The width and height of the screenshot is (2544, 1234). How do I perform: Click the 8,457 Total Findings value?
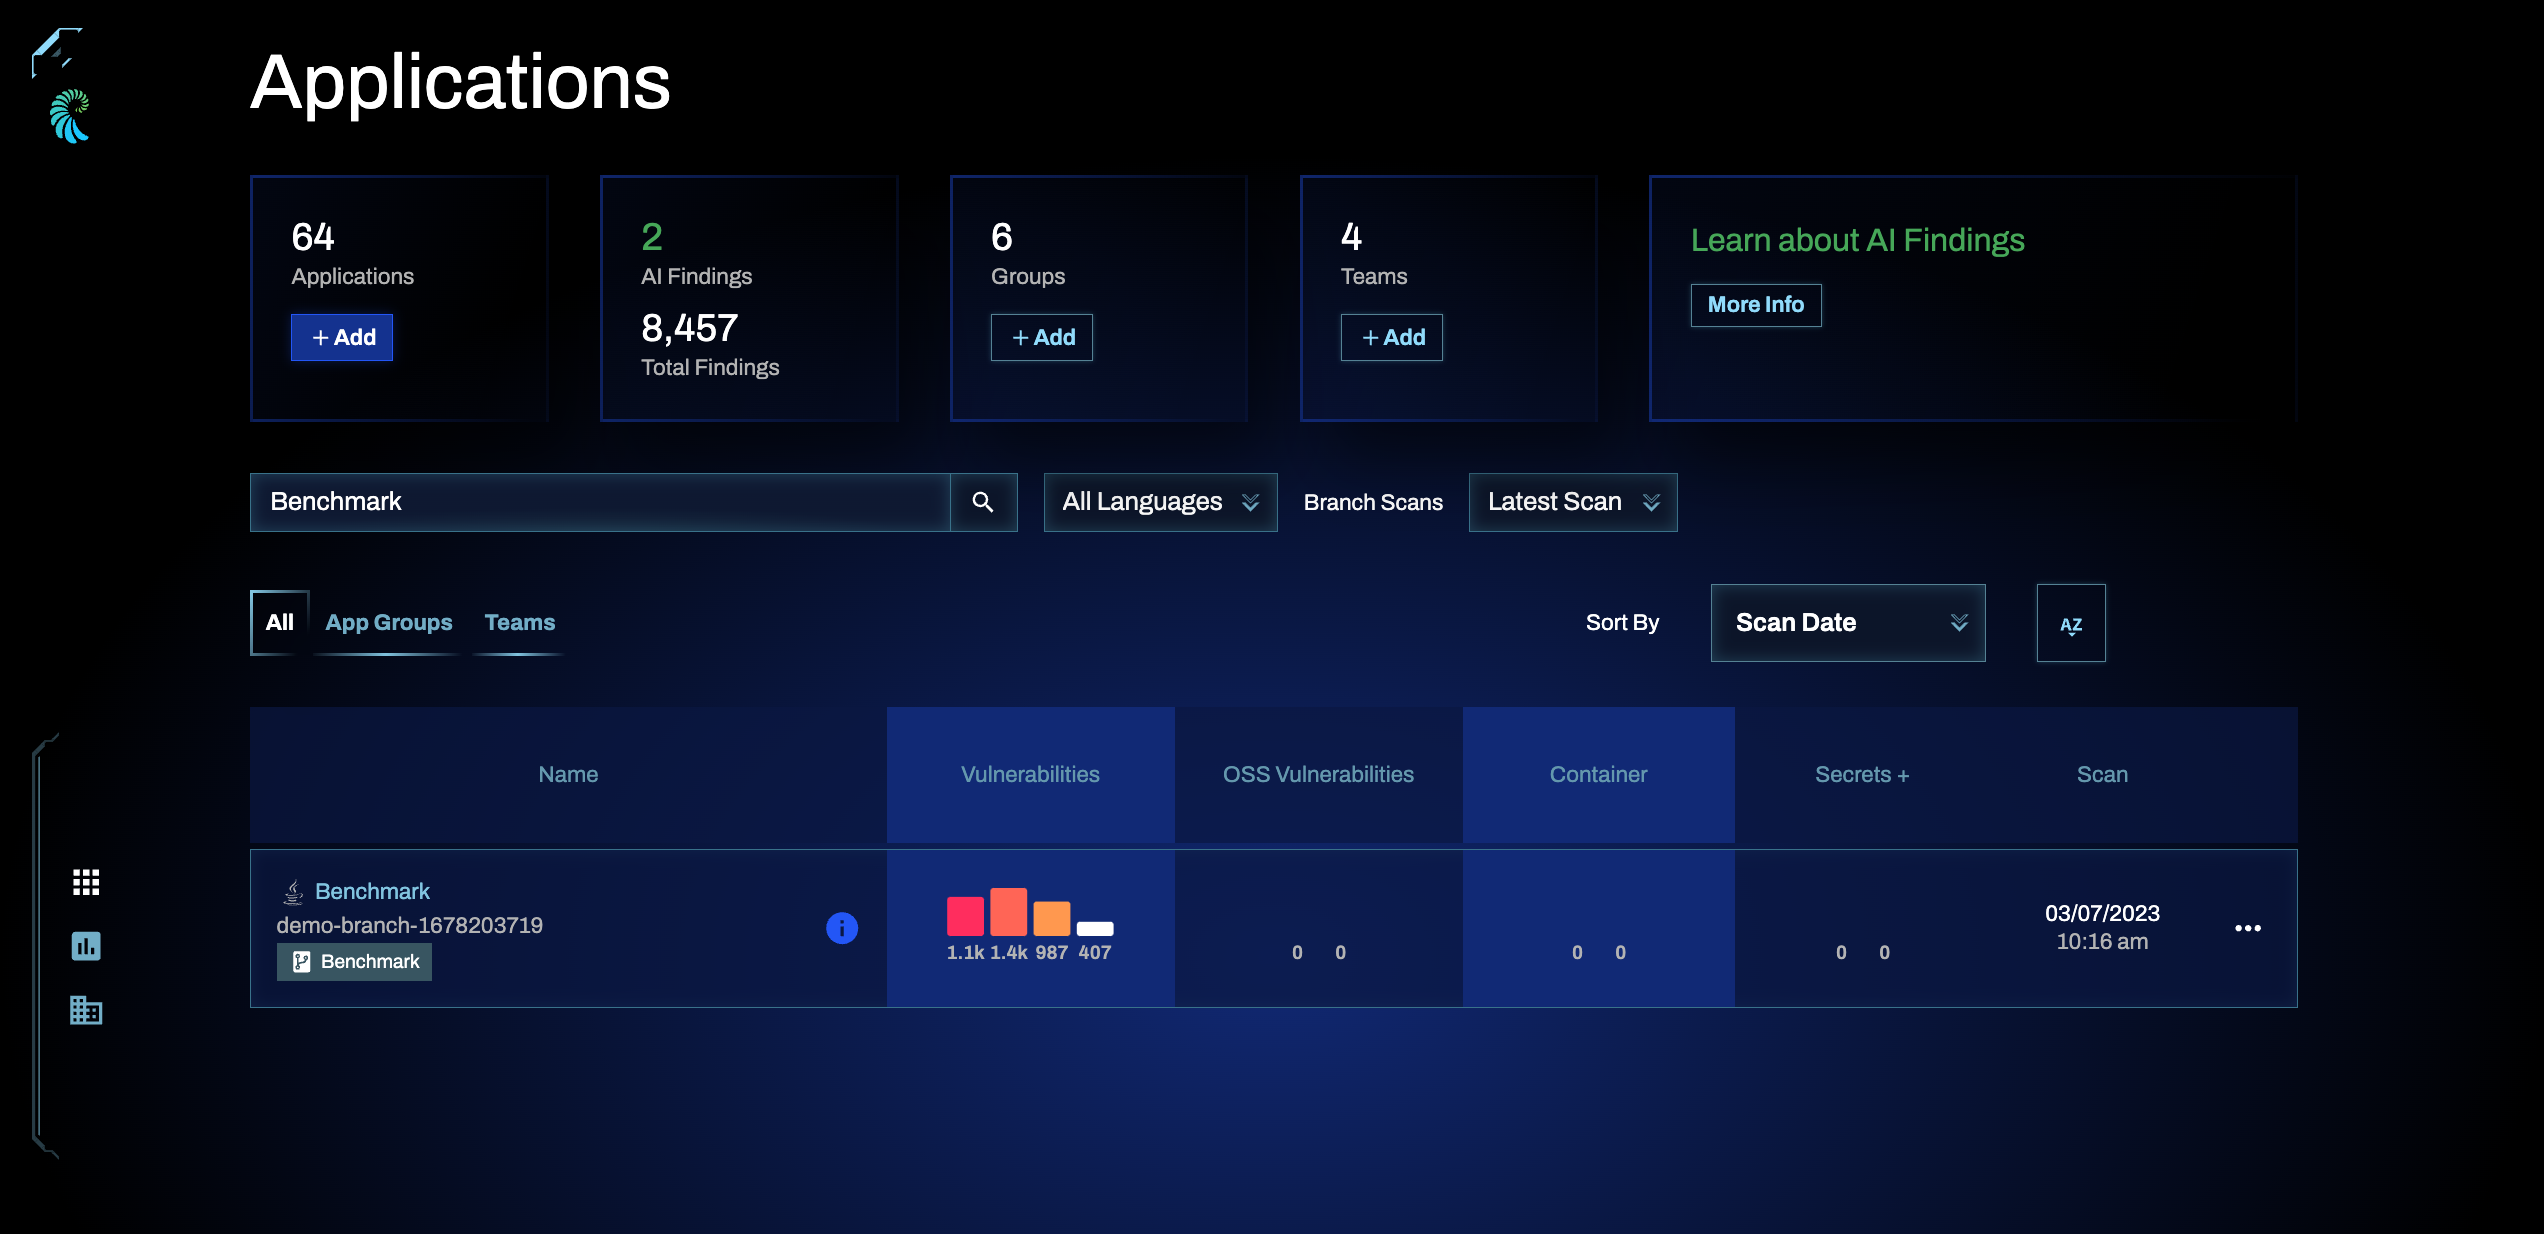click(690, 328)
